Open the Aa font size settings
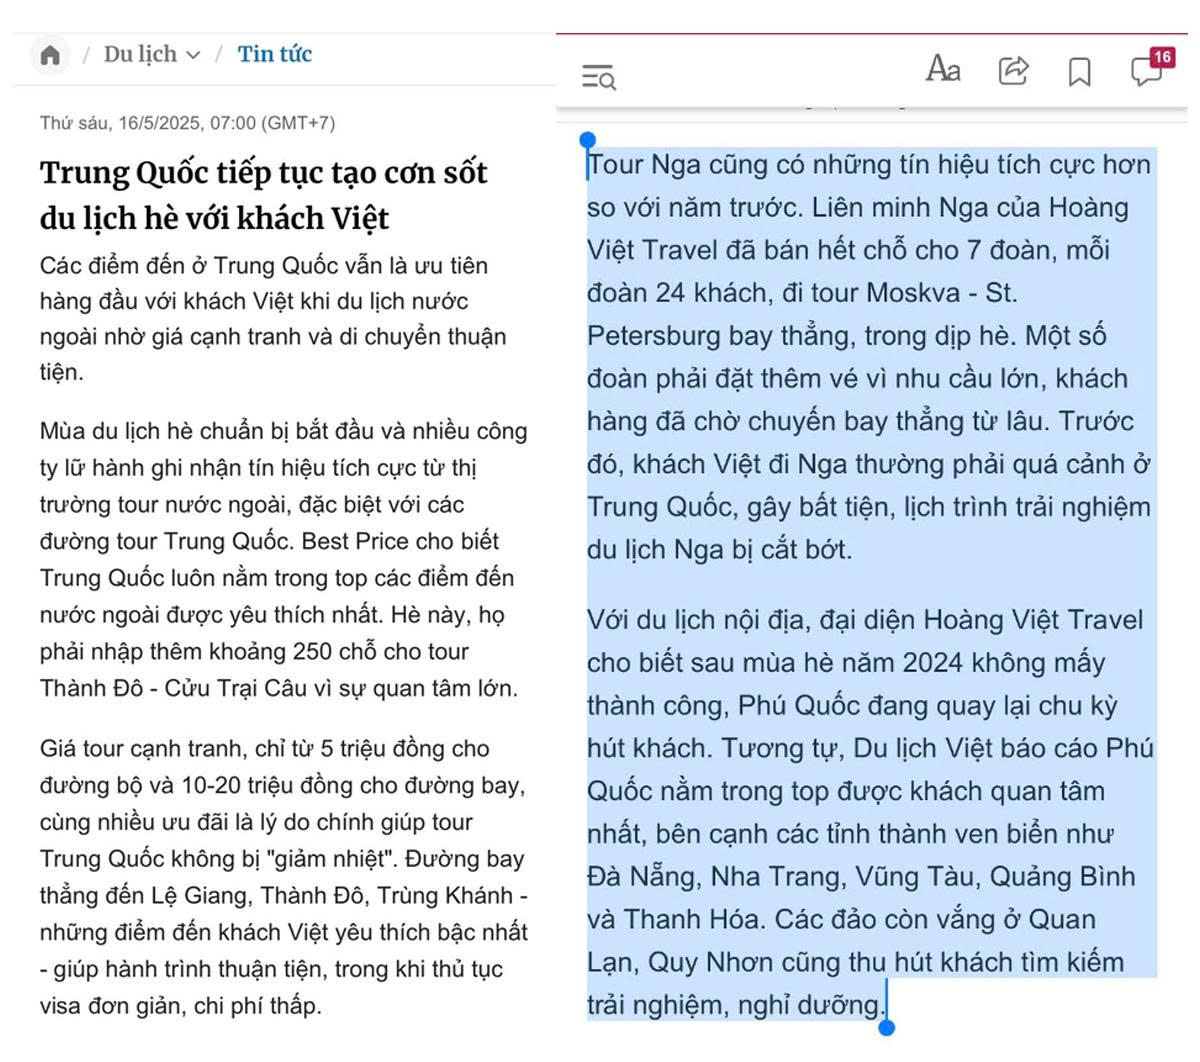Viewport: 1200px width, 1062px height. (943, 69)
